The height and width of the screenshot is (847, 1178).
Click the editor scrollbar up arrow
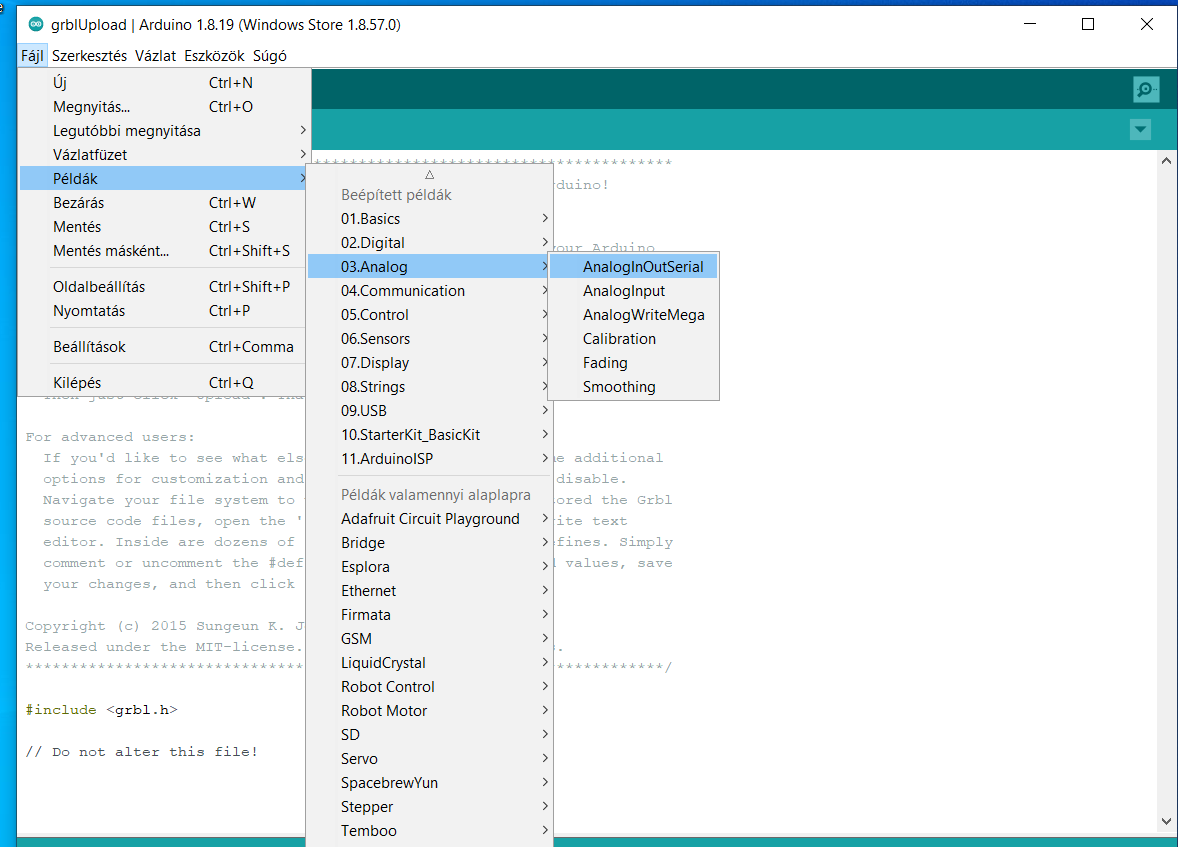1166,161
